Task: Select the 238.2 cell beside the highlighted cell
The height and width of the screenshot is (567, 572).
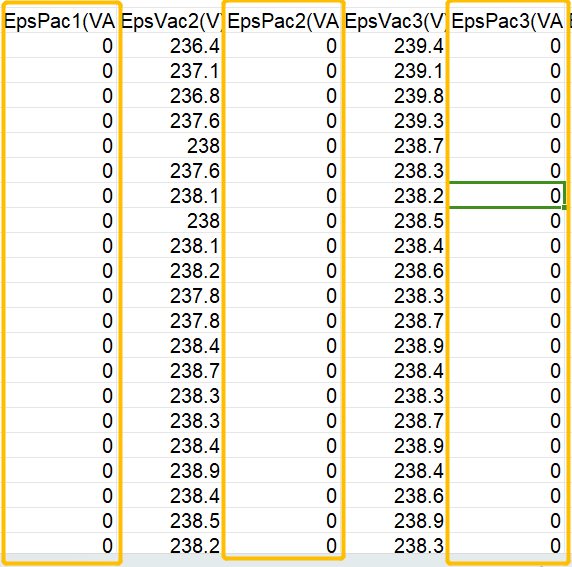Action: click(395, 196)
